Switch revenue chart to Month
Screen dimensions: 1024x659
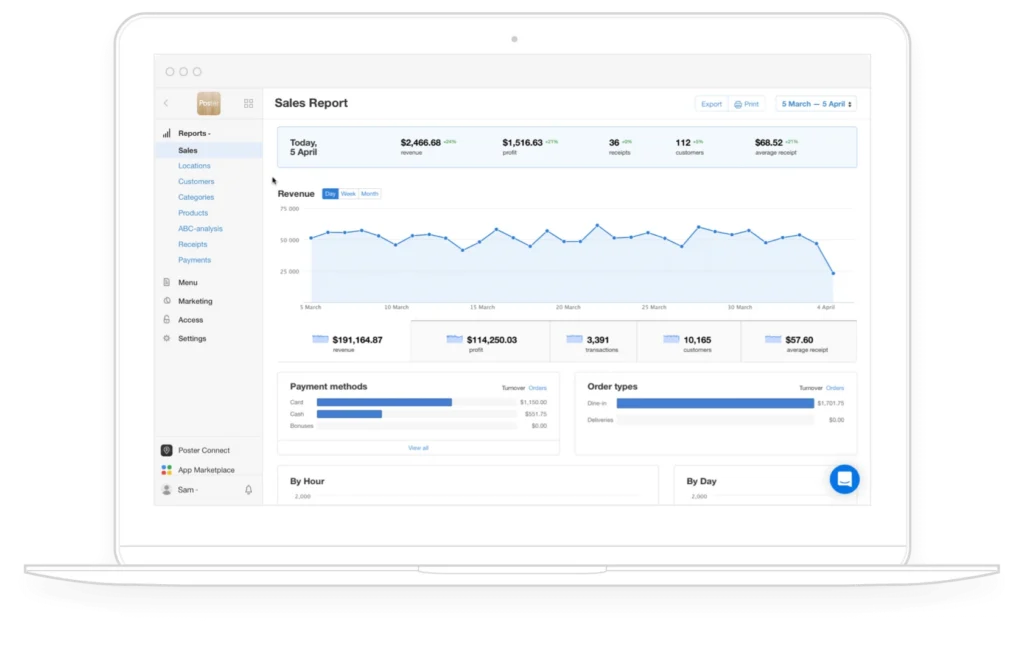coord(370,194)
